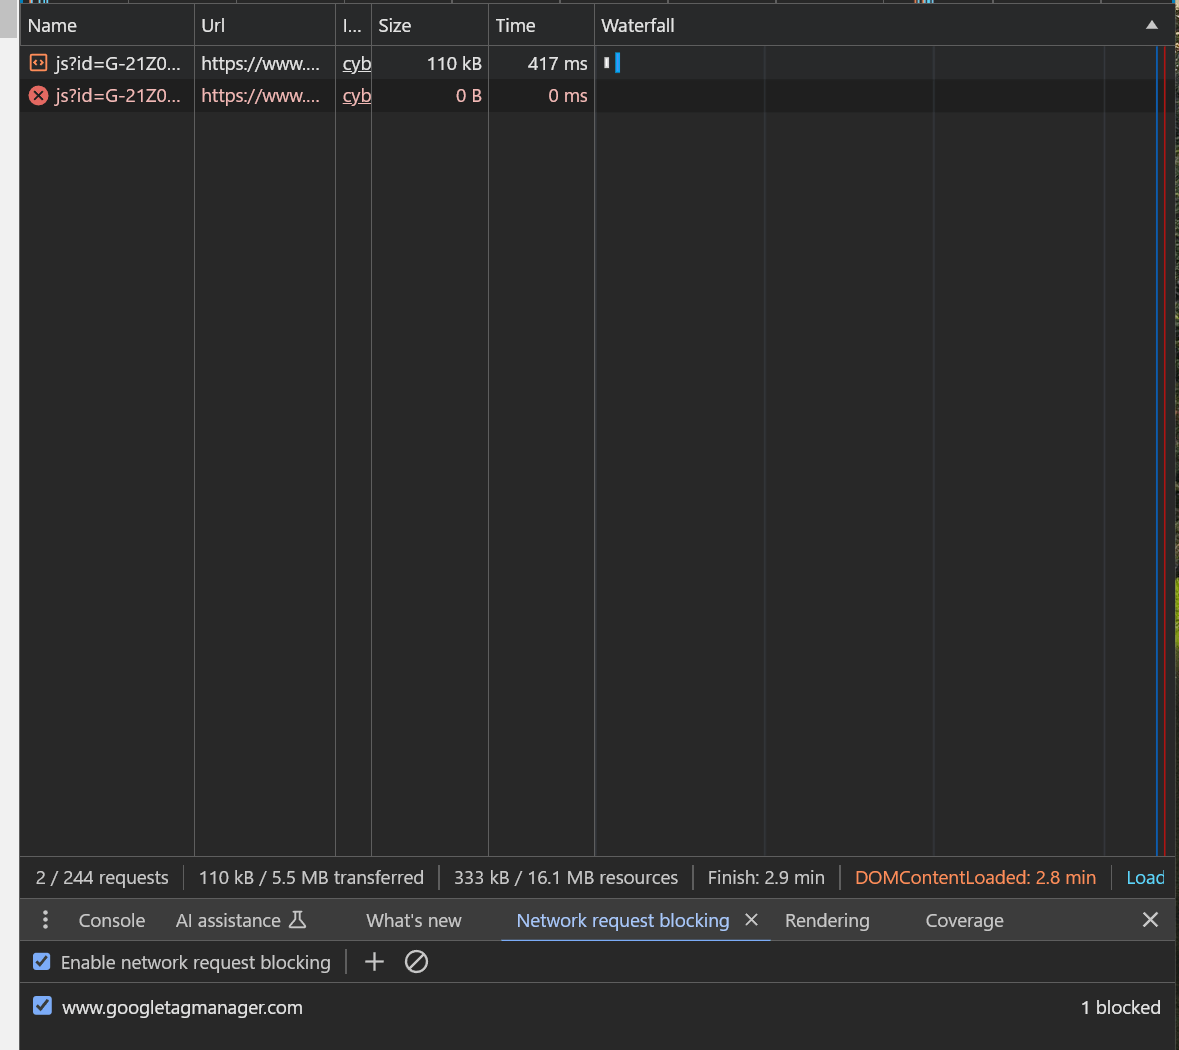The width and height of the screenshot is (1179, 1050).
Task: Switch to the Rendering tab
Action: click(x=827, y=921)
